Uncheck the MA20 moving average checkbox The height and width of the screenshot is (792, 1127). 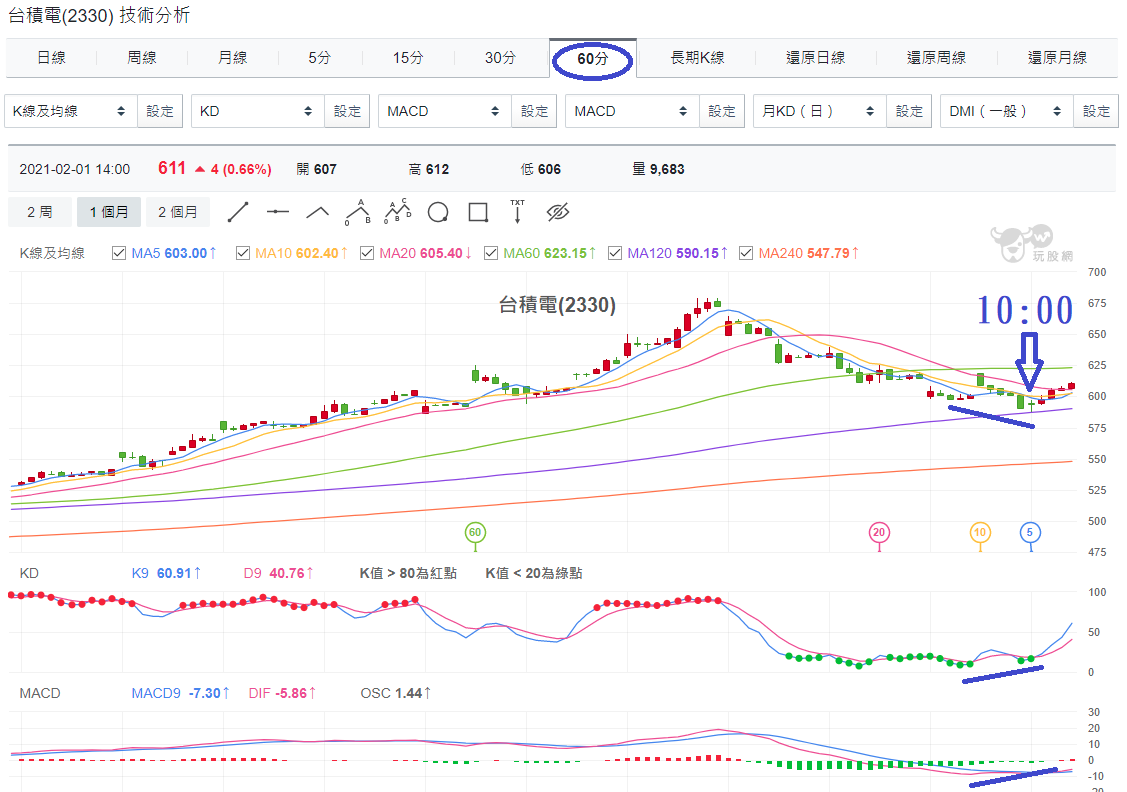coord(367,253)
